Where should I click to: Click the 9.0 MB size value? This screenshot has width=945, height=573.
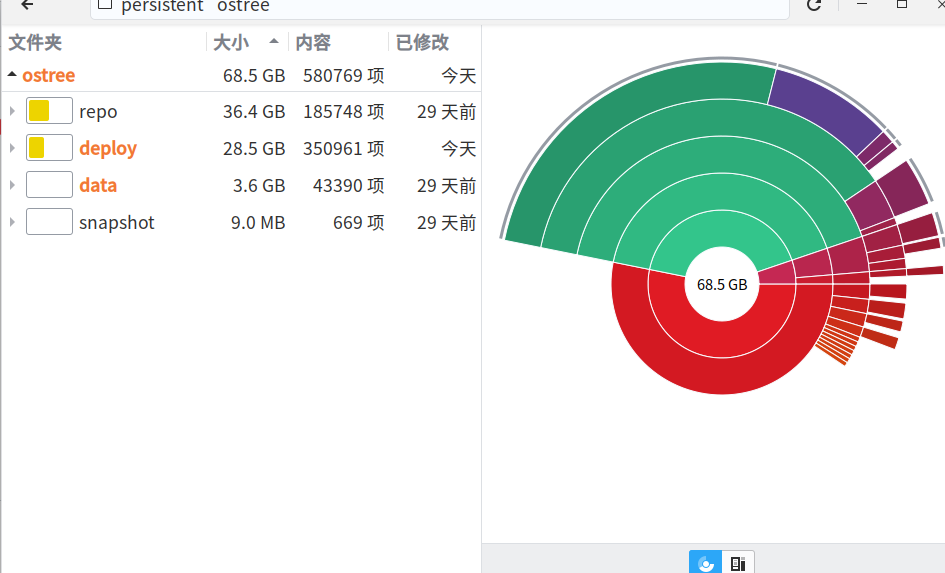point(258,223)
